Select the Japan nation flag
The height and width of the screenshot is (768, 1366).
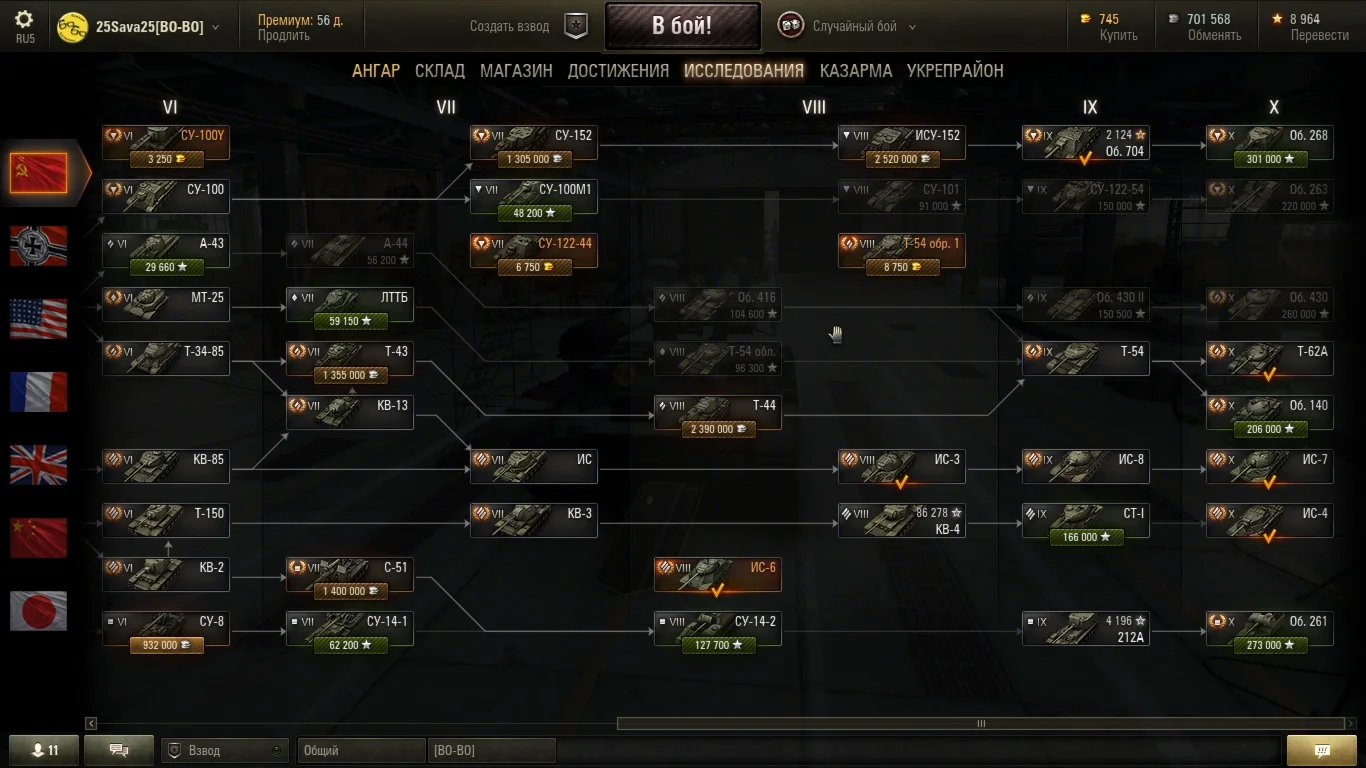click(x=39, y=611)
